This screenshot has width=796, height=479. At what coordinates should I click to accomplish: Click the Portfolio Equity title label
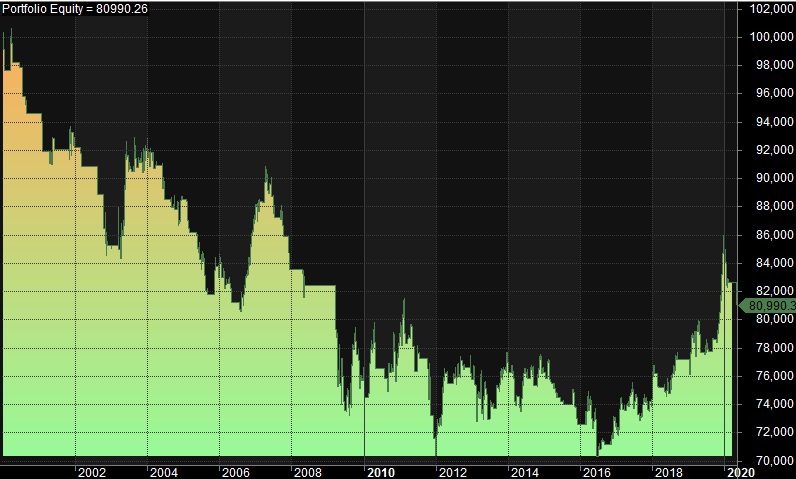click(75, 9)
